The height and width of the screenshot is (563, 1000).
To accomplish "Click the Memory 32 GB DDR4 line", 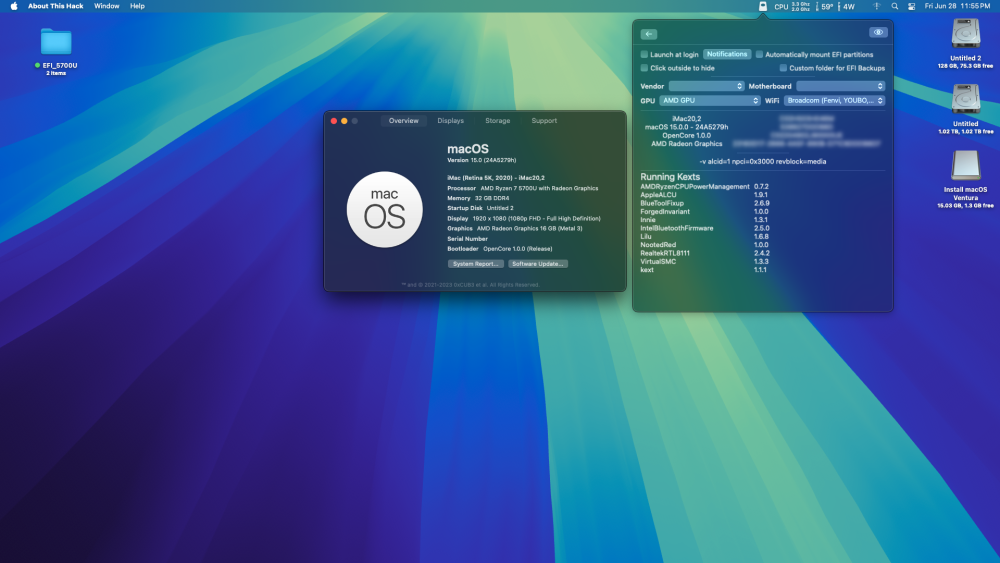I will coord(478,198).
